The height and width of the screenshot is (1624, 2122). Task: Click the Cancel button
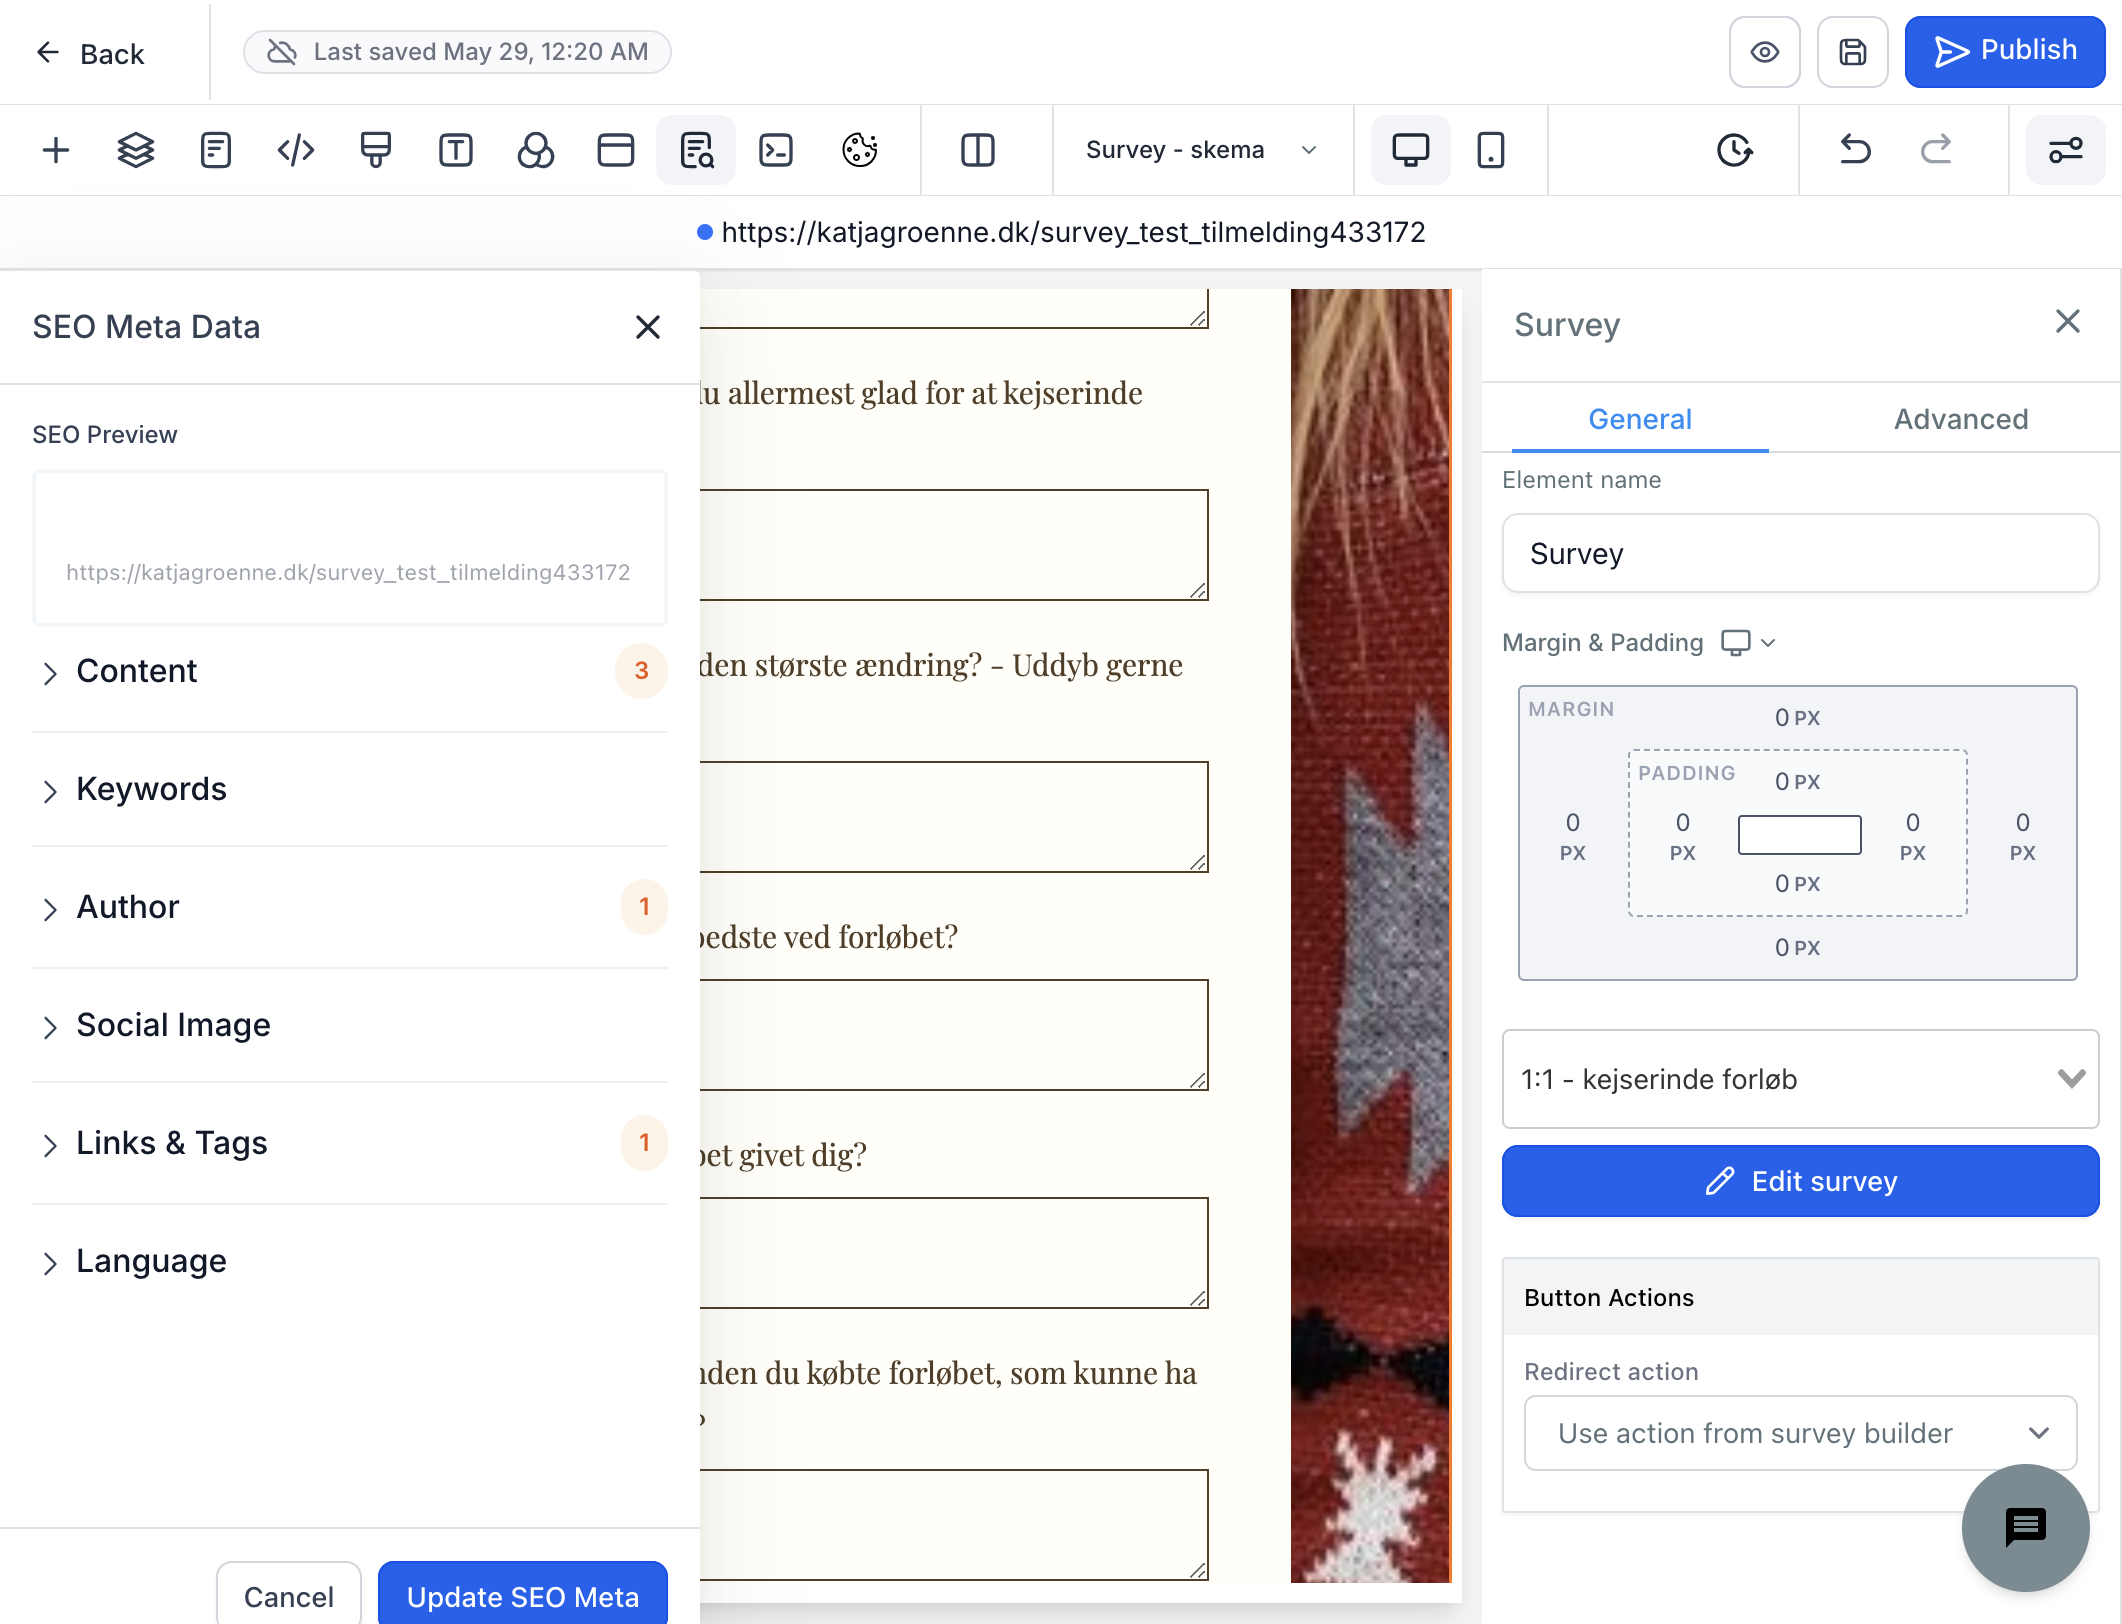click(x=289, y=1594)
